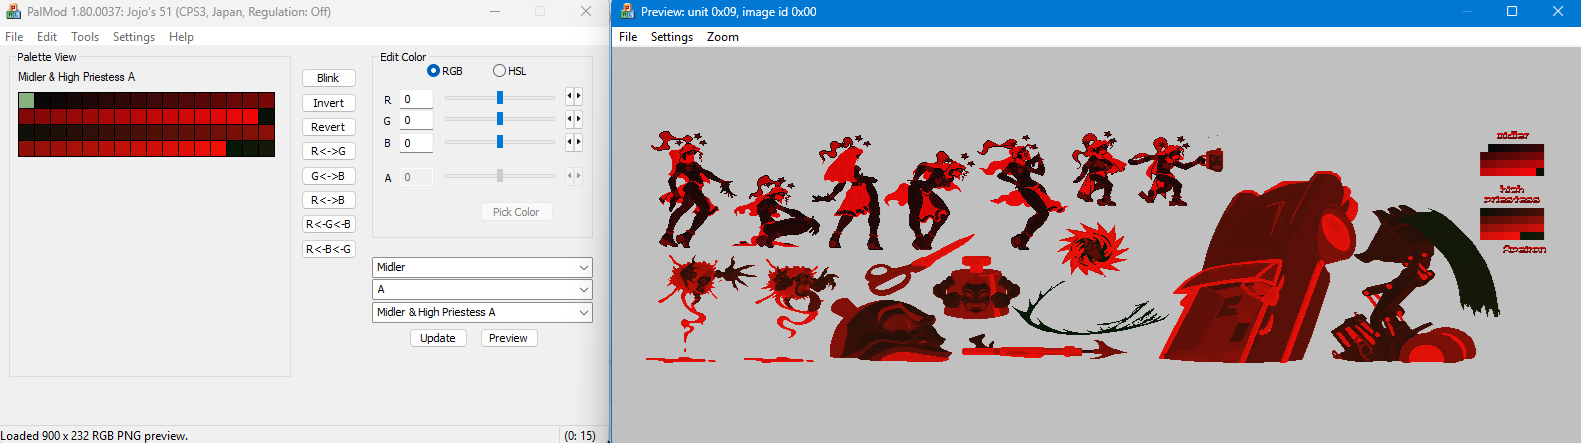Maximize the Preview window
The image size is (1581, 443).
pos(1512,12)
